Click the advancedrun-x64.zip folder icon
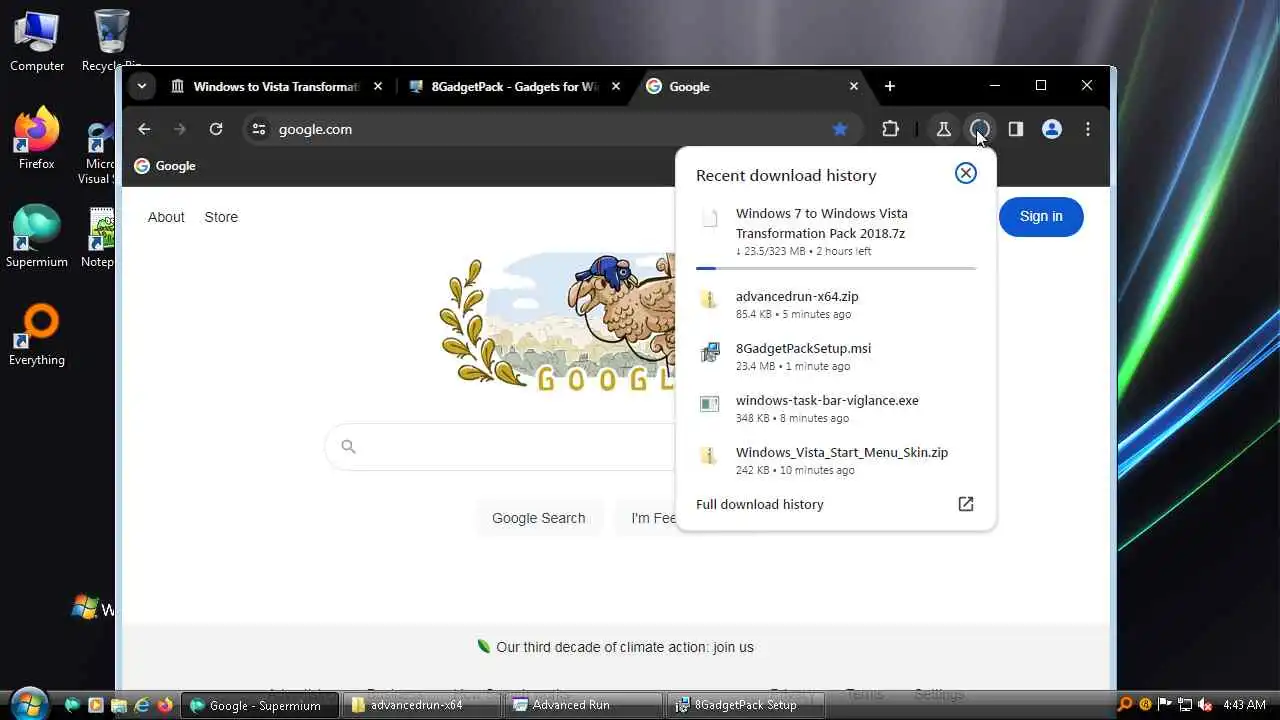Screen dimensions: 1280x720 pyautogui.click(x=709, y=299)
